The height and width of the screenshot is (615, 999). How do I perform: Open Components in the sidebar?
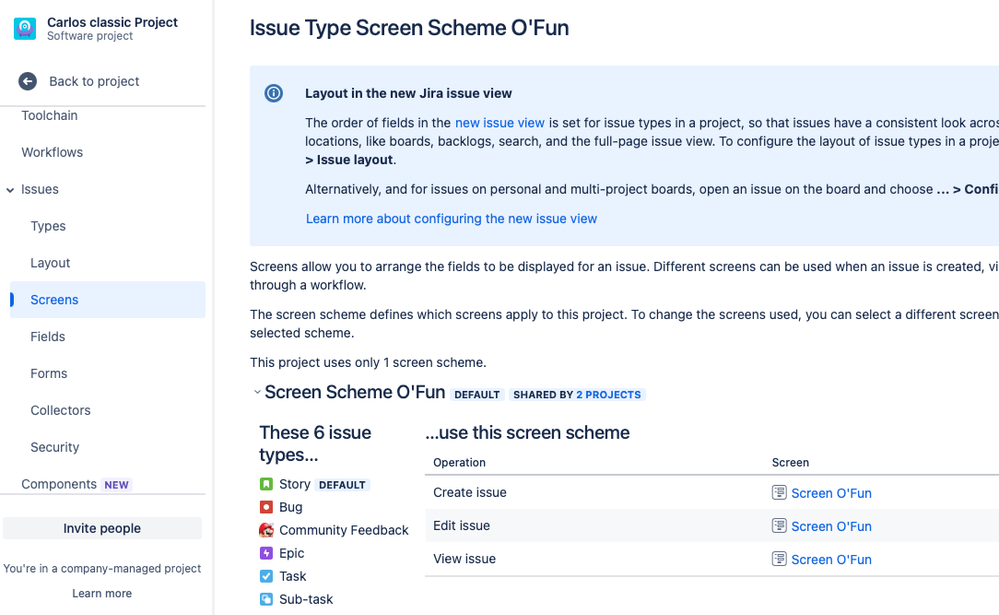pyautogui.click(x=59, y=484)
